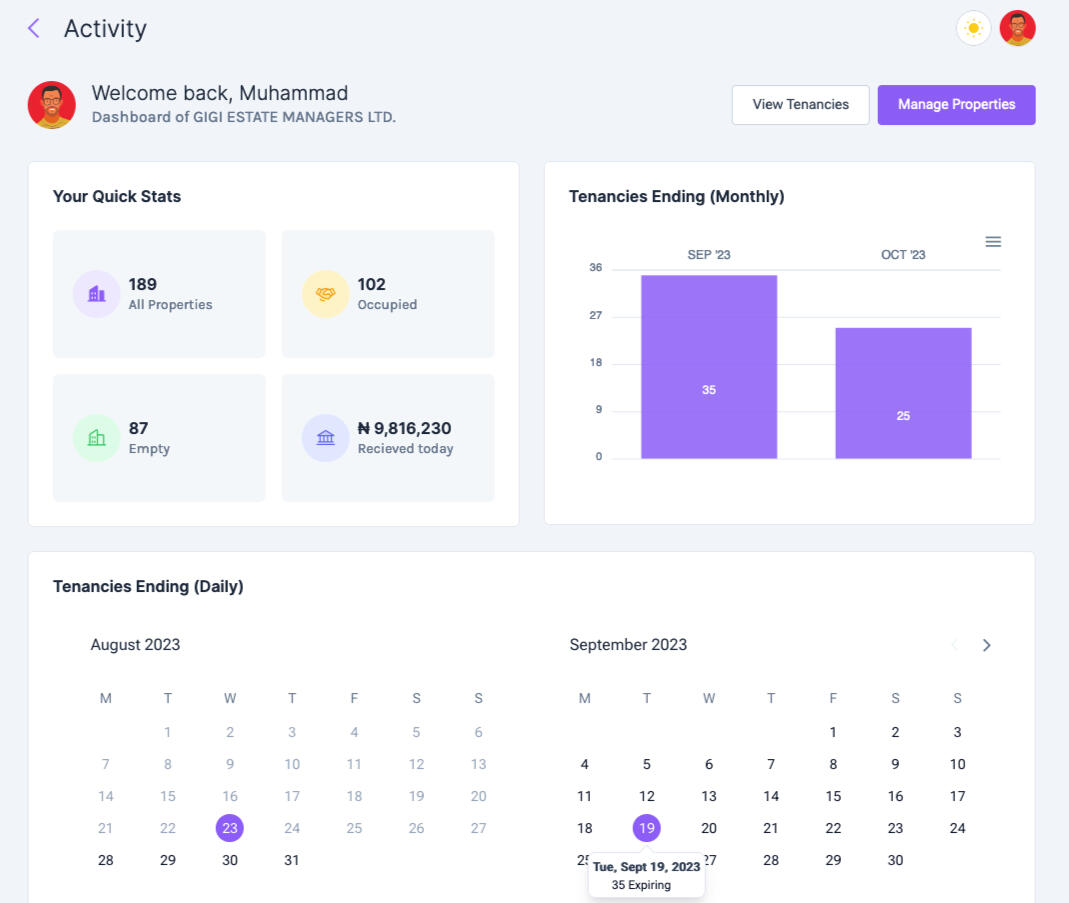The width and height of the screenshot is (1069, 903).
Task: Click the View Tenancies button
Action: click(x=800, y=104)
